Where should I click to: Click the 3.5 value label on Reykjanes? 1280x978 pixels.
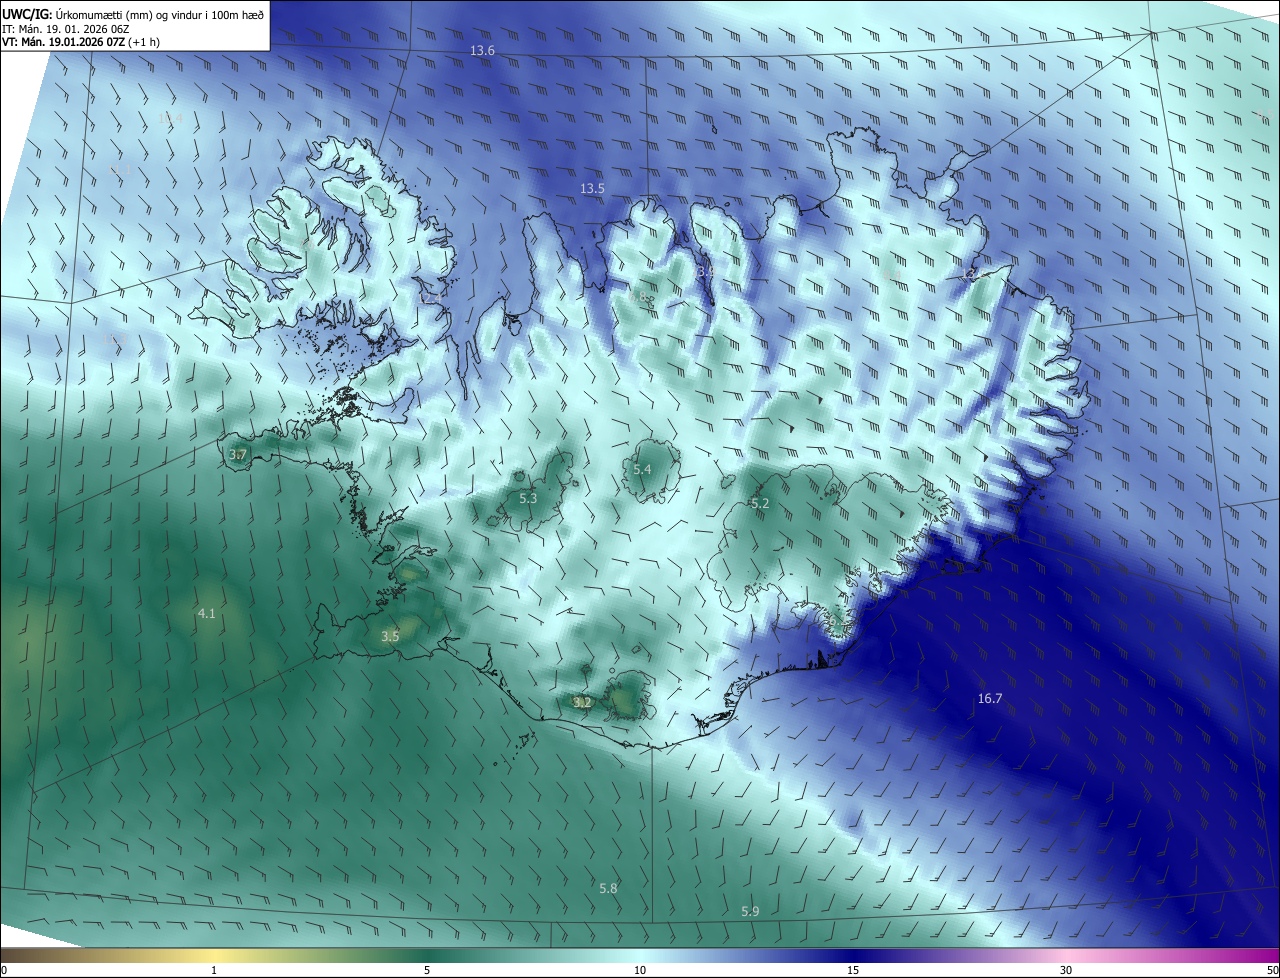(x=390, y=636)
